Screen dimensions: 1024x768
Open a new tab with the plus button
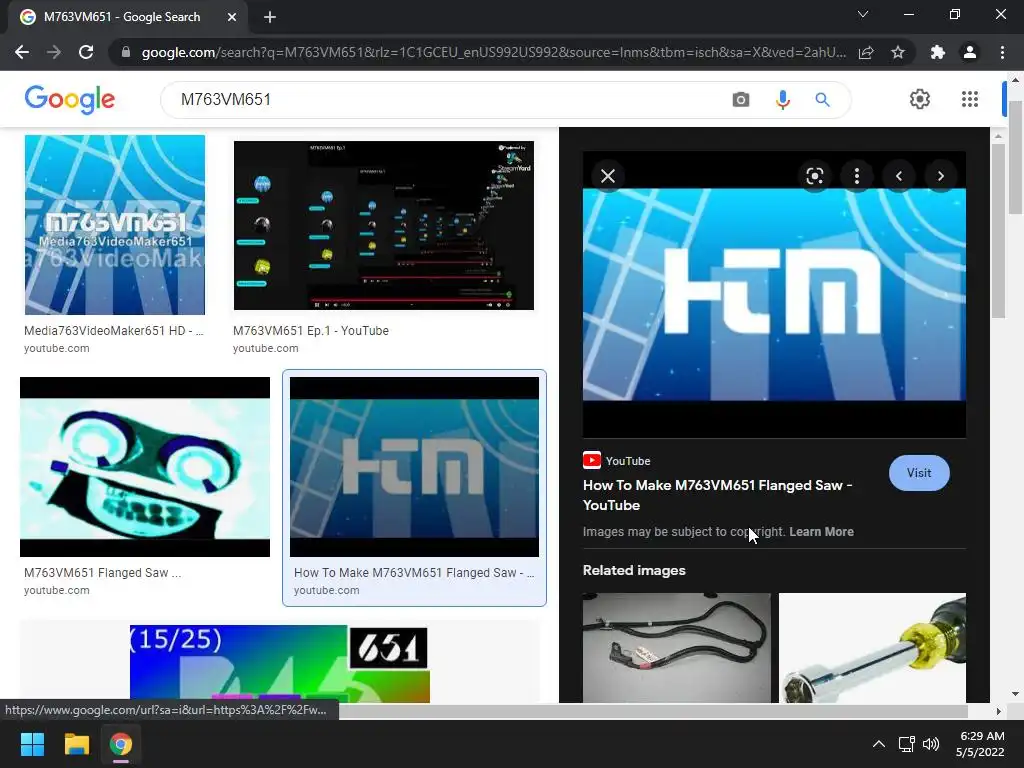[x=270, y=17]
